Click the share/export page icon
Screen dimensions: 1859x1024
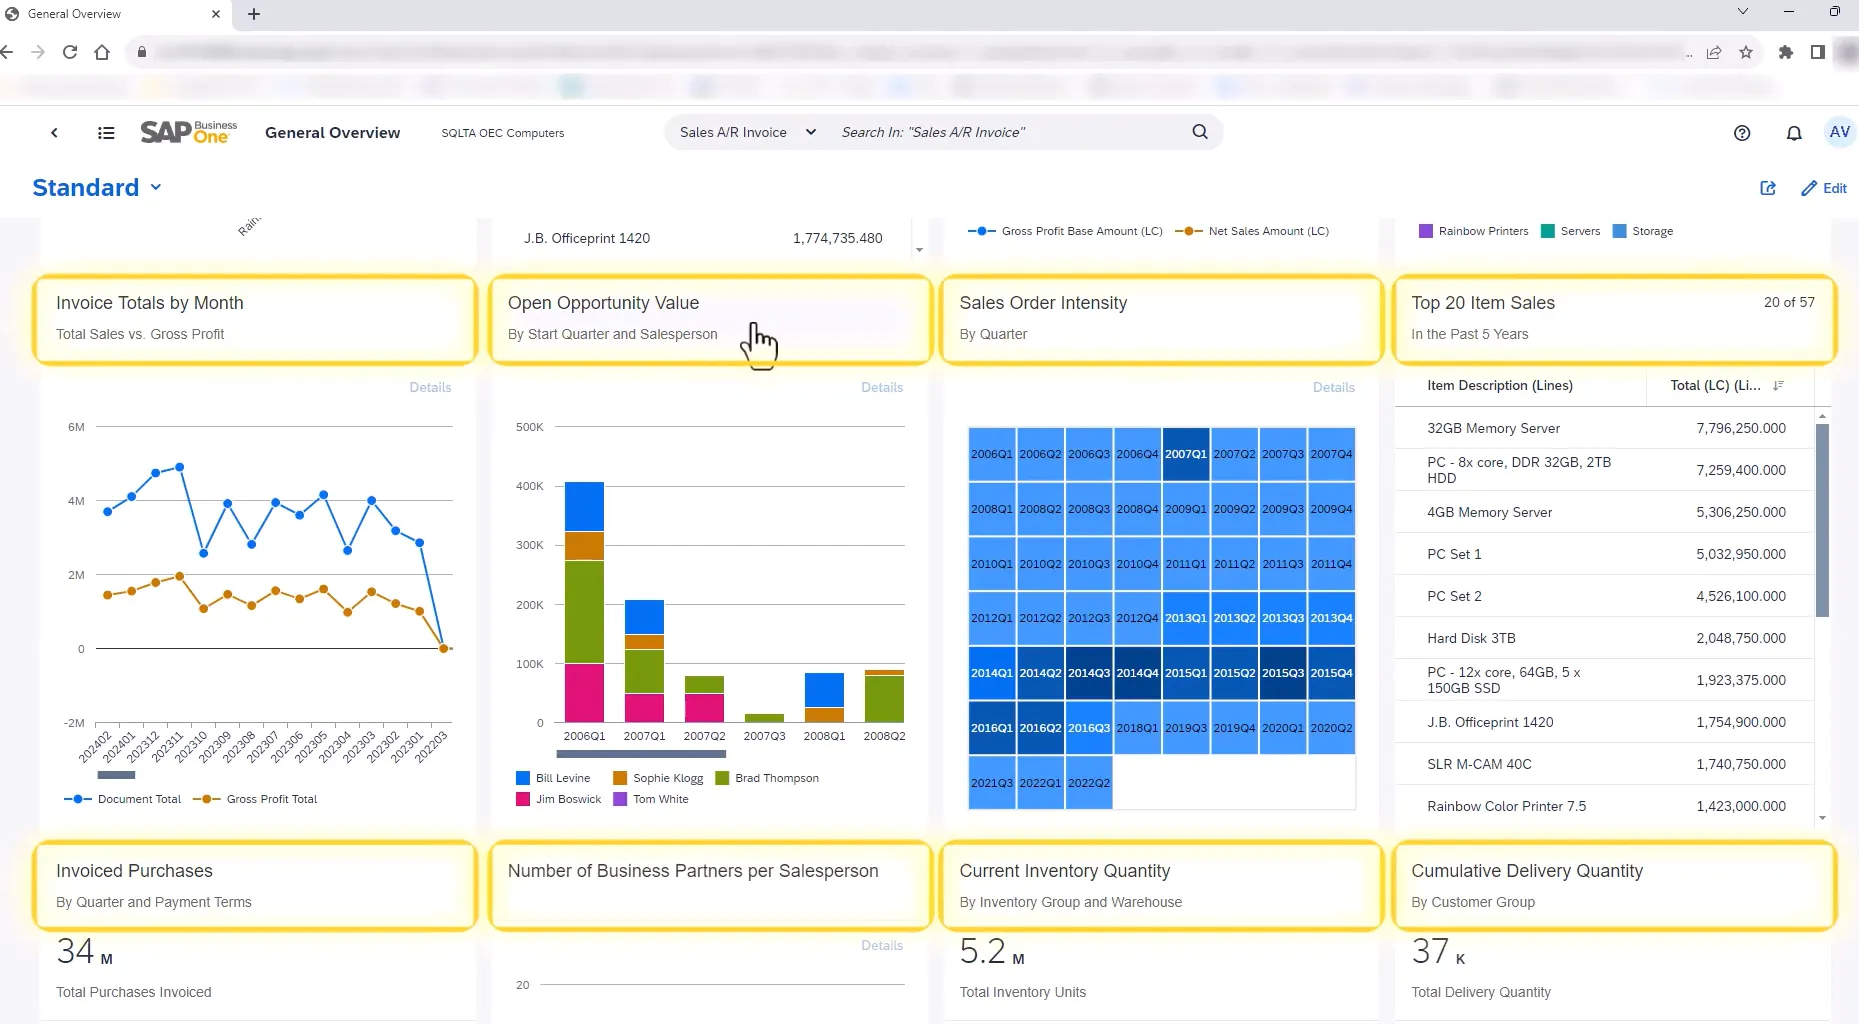click(1767, 188)
